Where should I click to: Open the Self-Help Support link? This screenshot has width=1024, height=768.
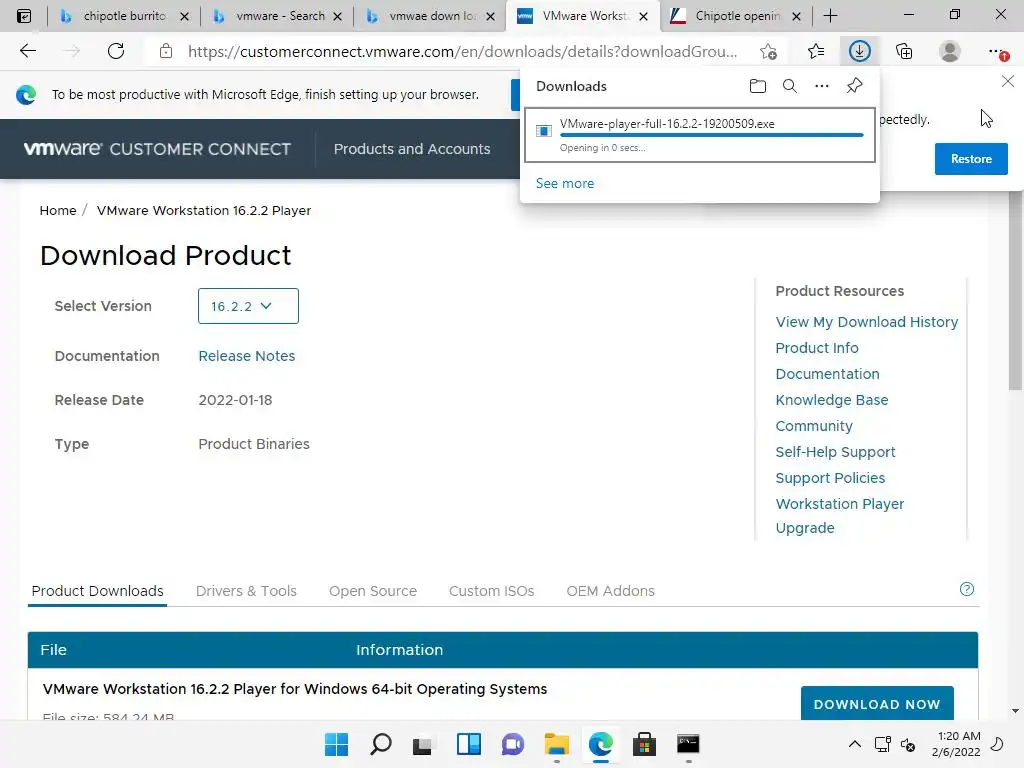tap(835, 452)
